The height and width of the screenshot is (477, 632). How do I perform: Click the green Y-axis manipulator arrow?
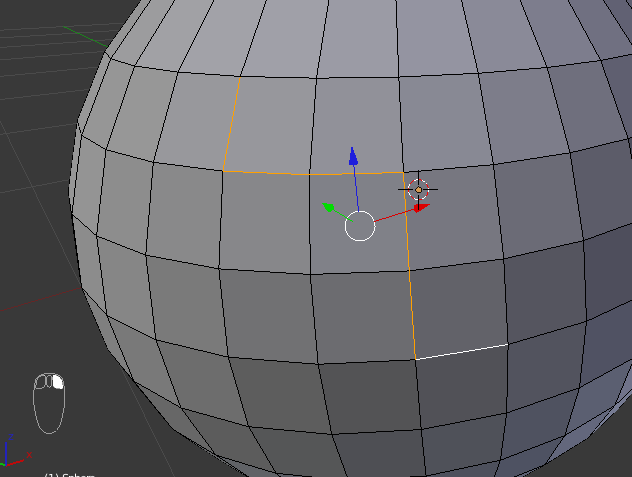coord(328,207)
